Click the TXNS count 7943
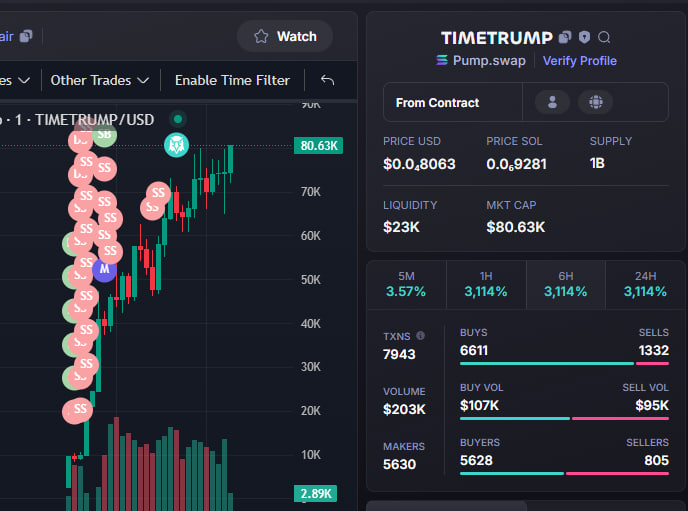The width and height of the screenshot is (688, 511). point(399,354)
